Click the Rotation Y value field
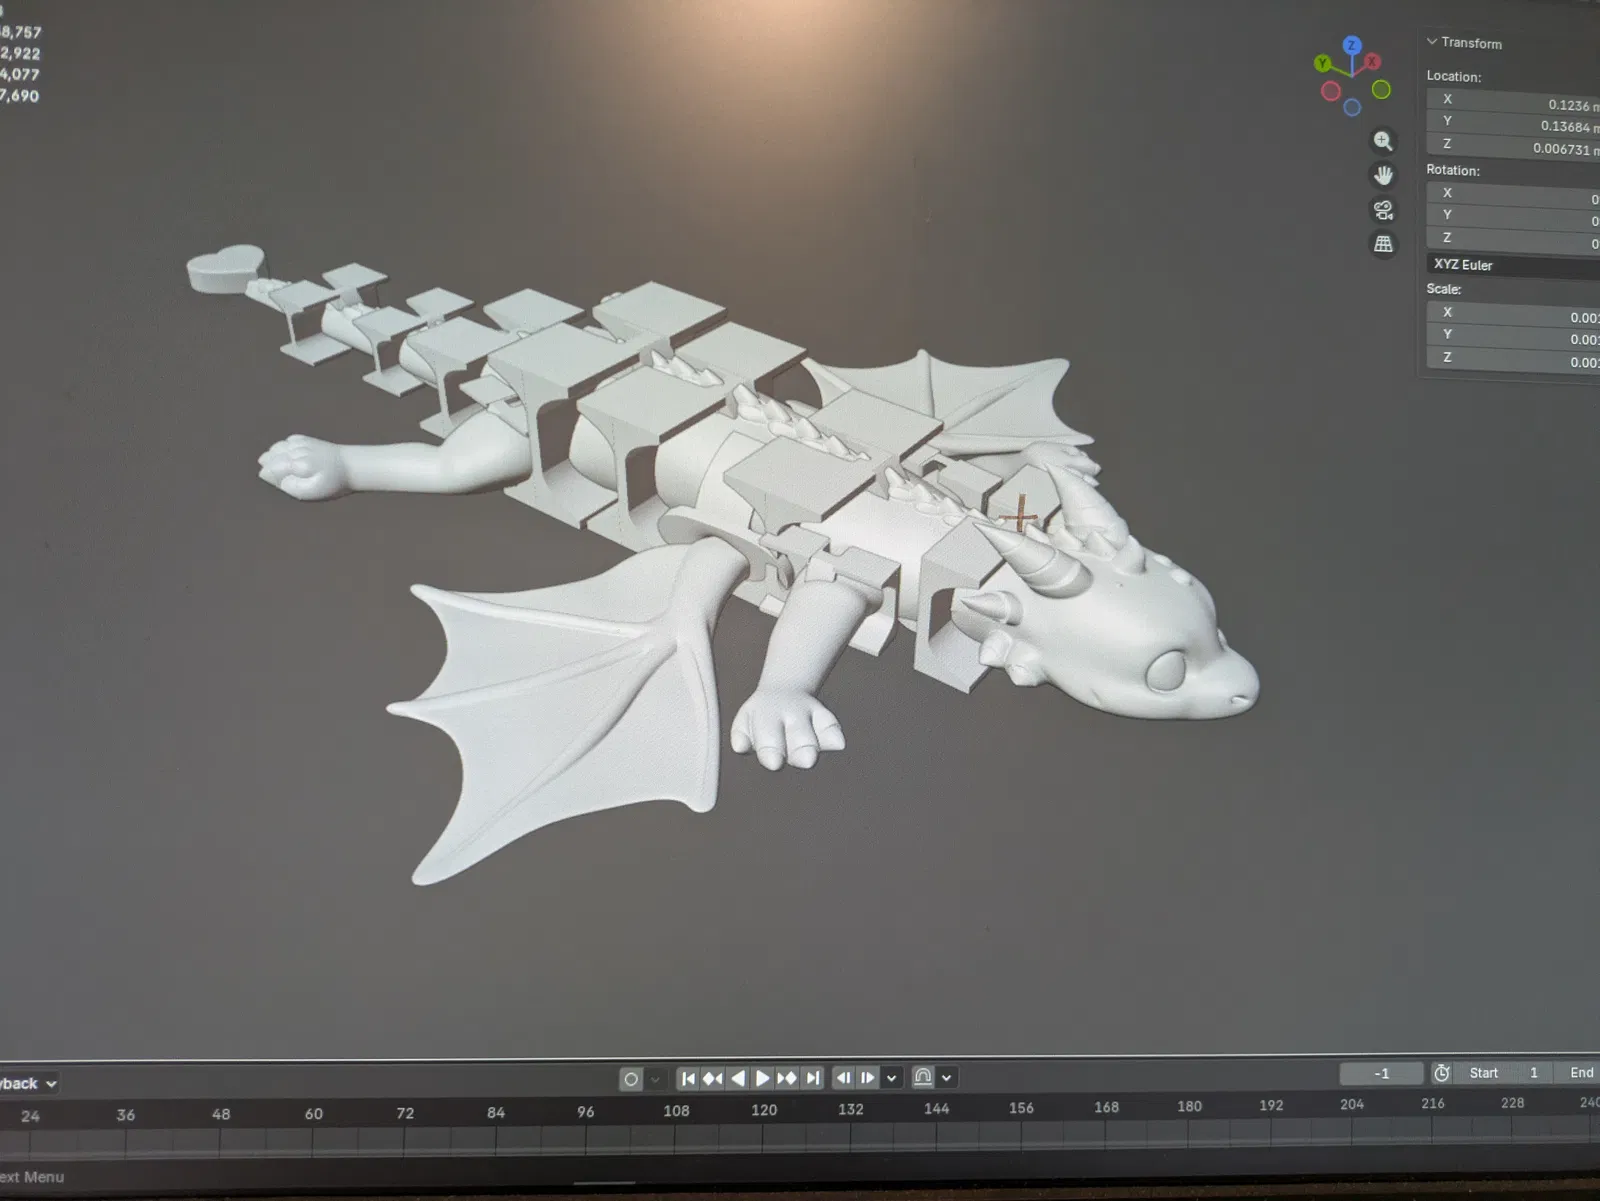 pos(1513,218)
